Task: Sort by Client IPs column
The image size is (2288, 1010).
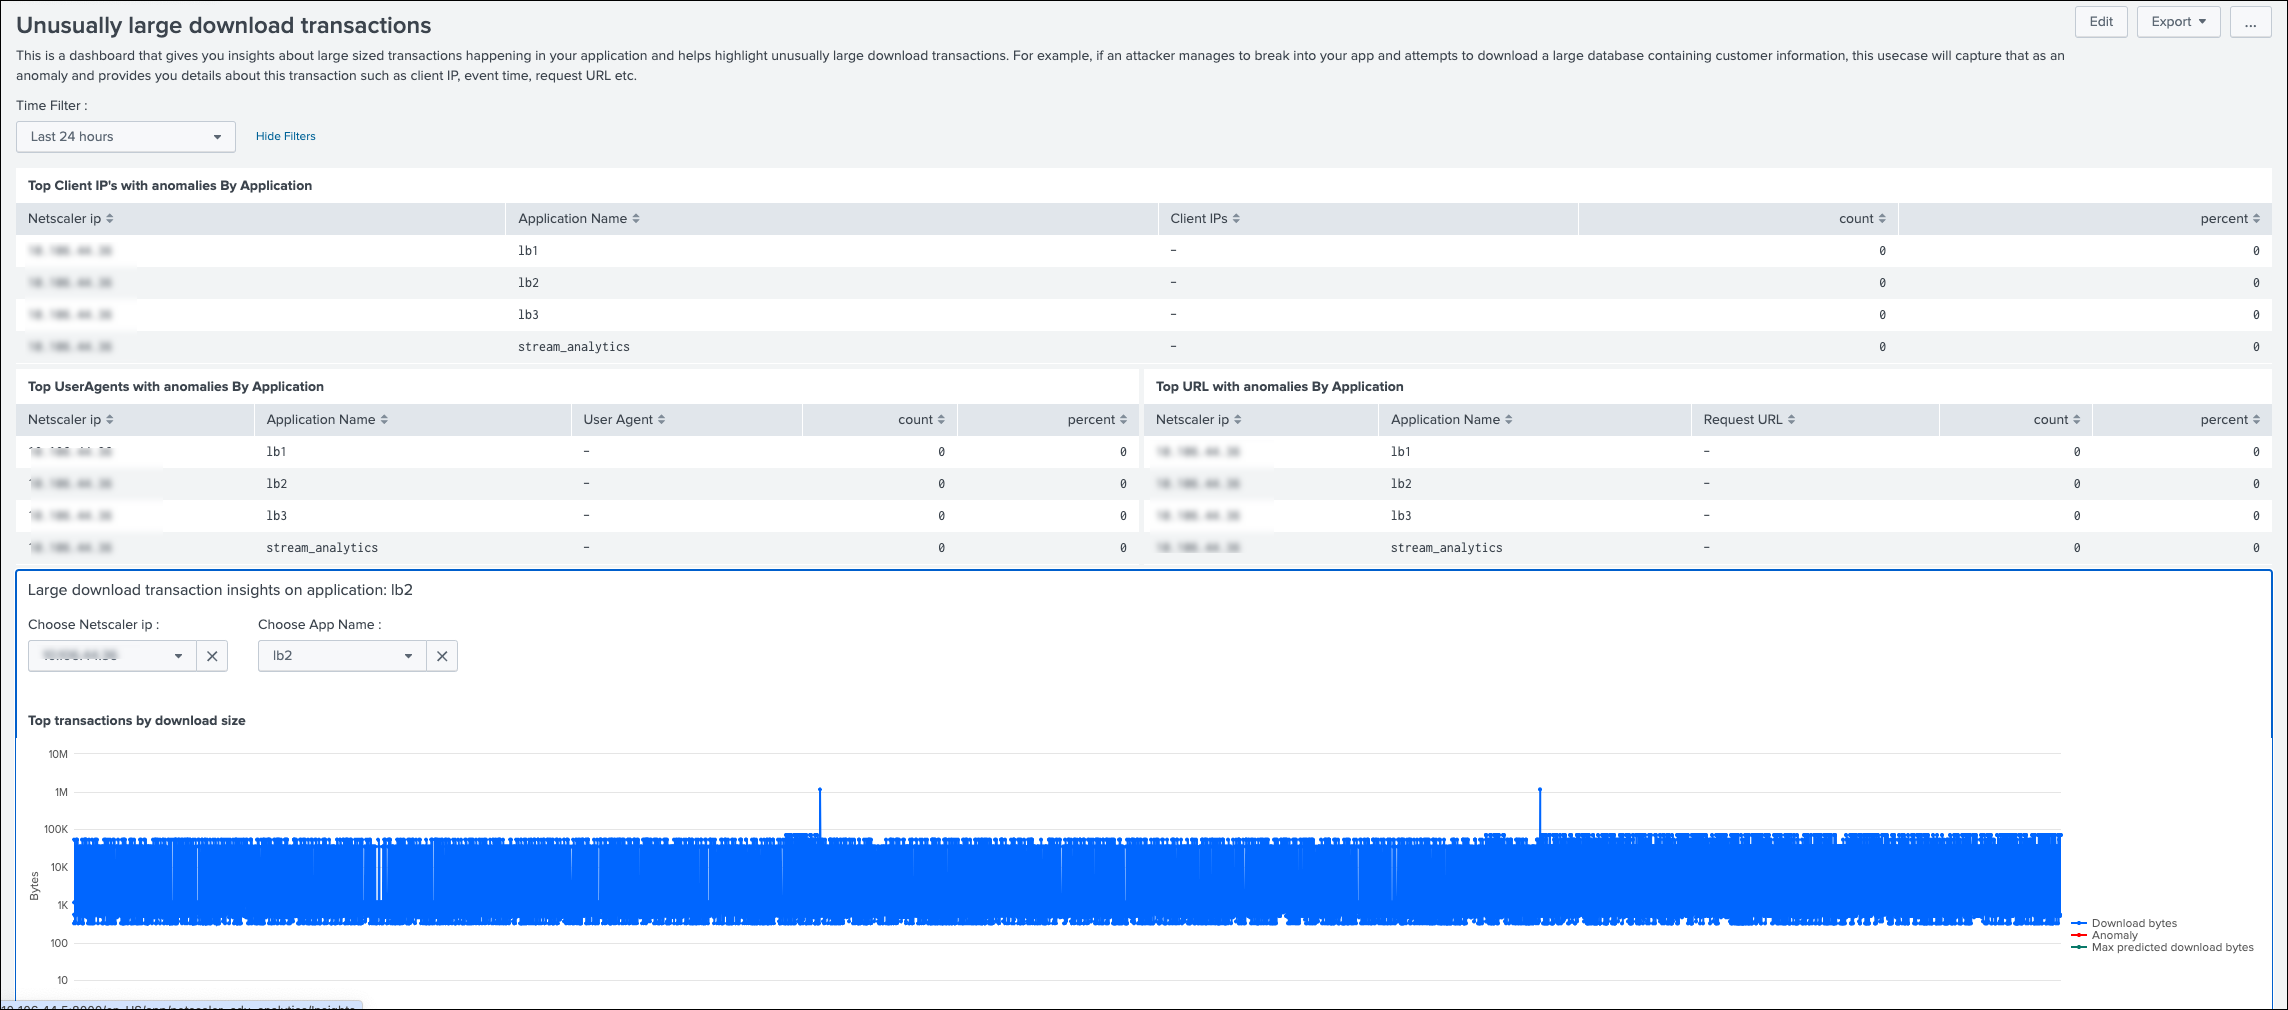Action: pos(1205,219)
